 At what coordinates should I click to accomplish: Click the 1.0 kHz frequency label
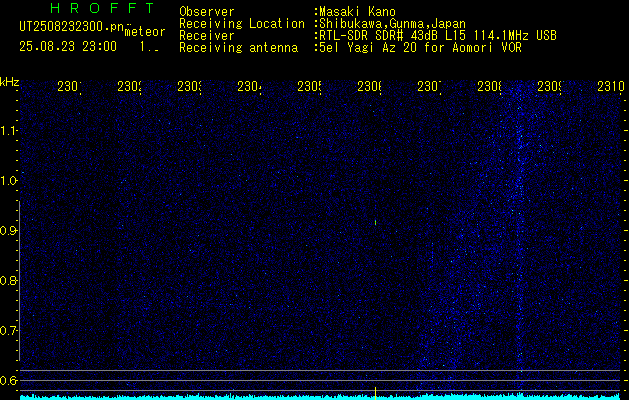click(x=9, y=181)
